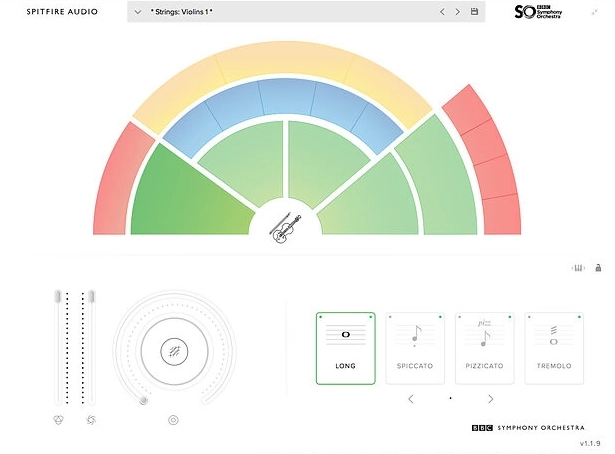Click the center icon of the big knob
This screenshot has width=615, height=454.
pos(174,351)
